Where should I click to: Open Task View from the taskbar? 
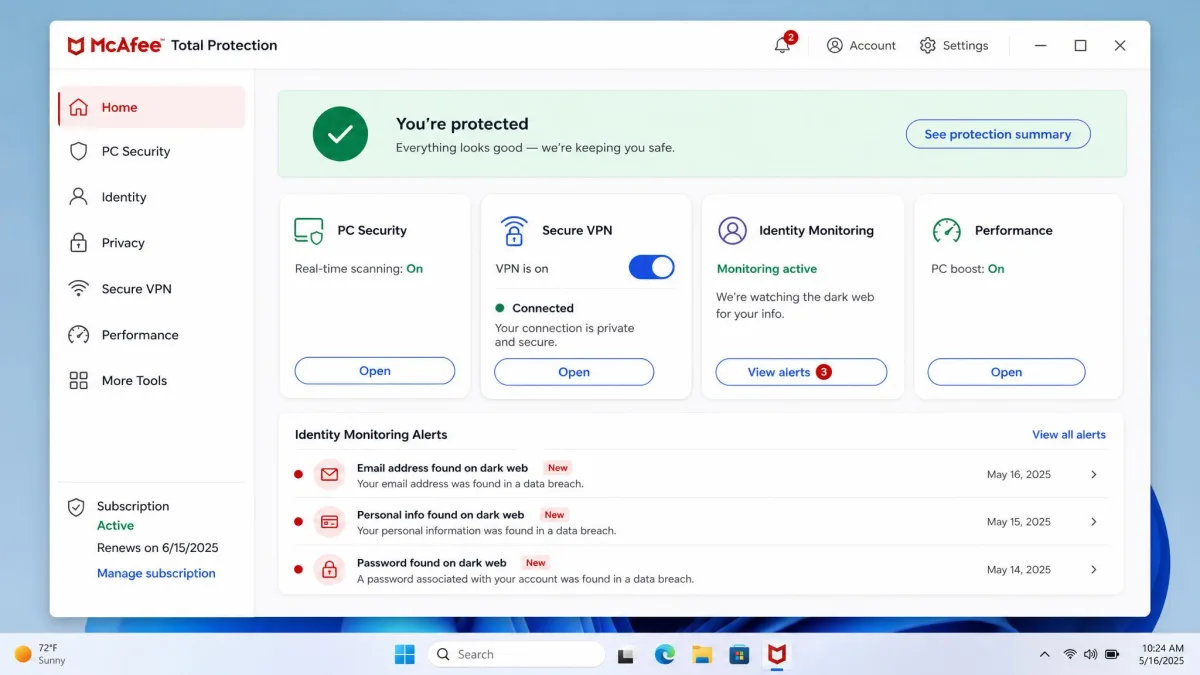[x=626, y=656]
